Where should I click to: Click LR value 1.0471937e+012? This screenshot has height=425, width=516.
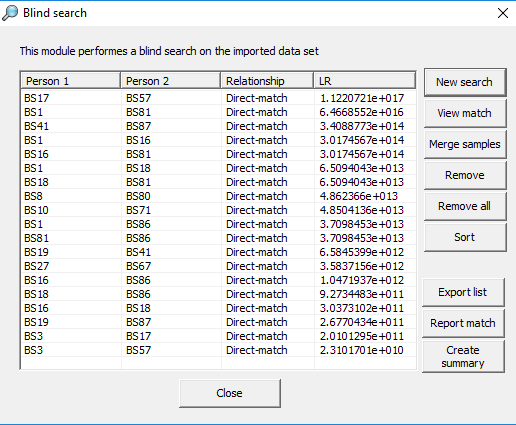(362, 280)
